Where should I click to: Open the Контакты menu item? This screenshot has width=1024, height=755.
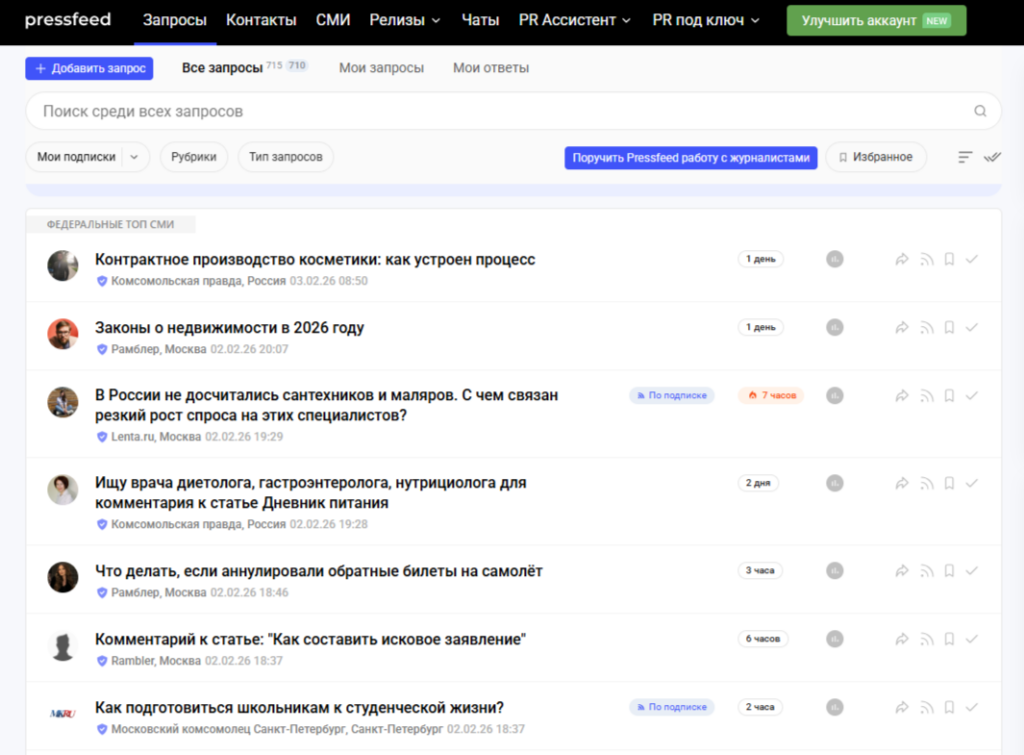pos(261,19)
